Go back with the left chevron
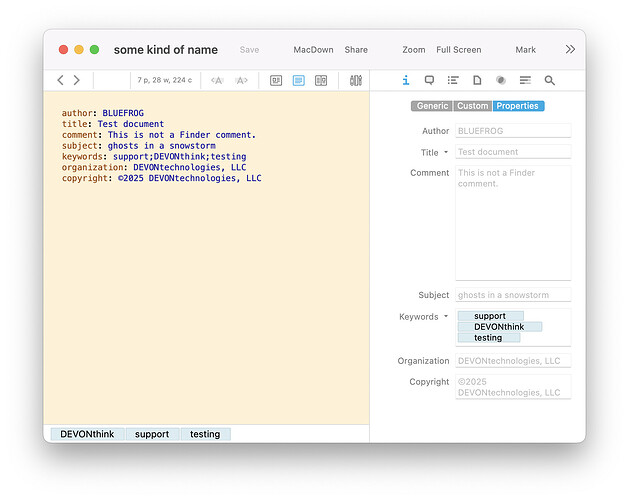Image resolution: width=629 pixels, height=500 pixels. pos(61,80)
